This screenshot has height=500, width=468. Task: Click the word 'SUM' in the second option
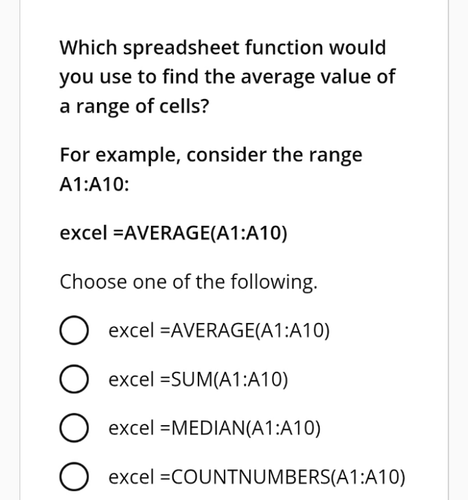coord(191,379)
